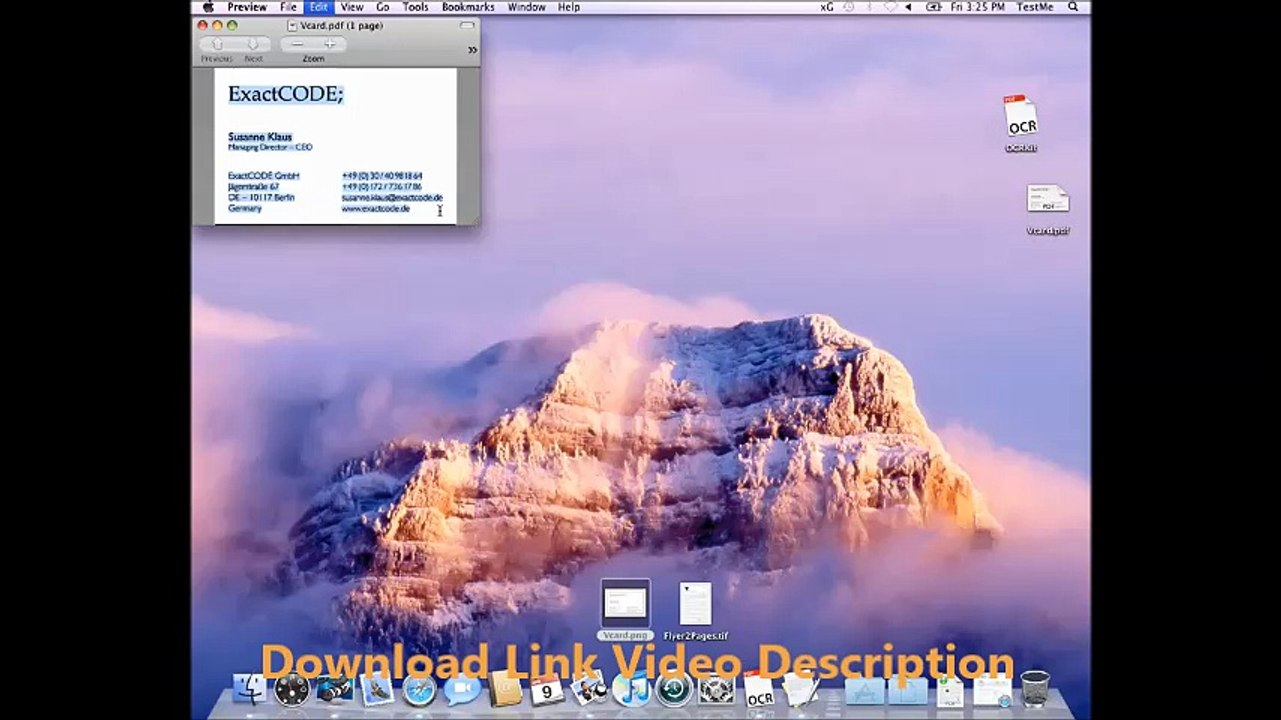This screenshot has height=720, width=1281.
Task: Open Spotlight search magnifier
Action: [x=1073, y=7]
